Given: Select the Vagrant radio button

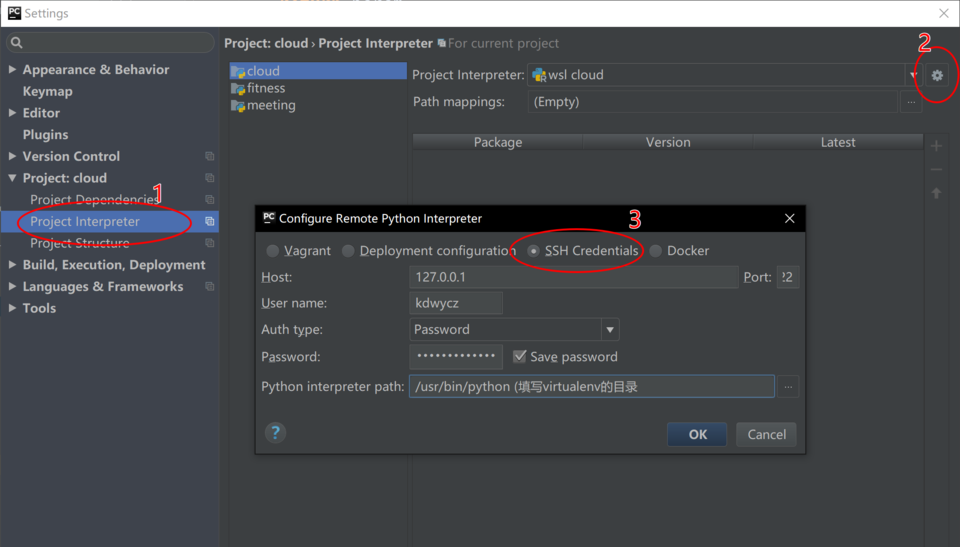Looking at the screenshot, I should 272,251.
